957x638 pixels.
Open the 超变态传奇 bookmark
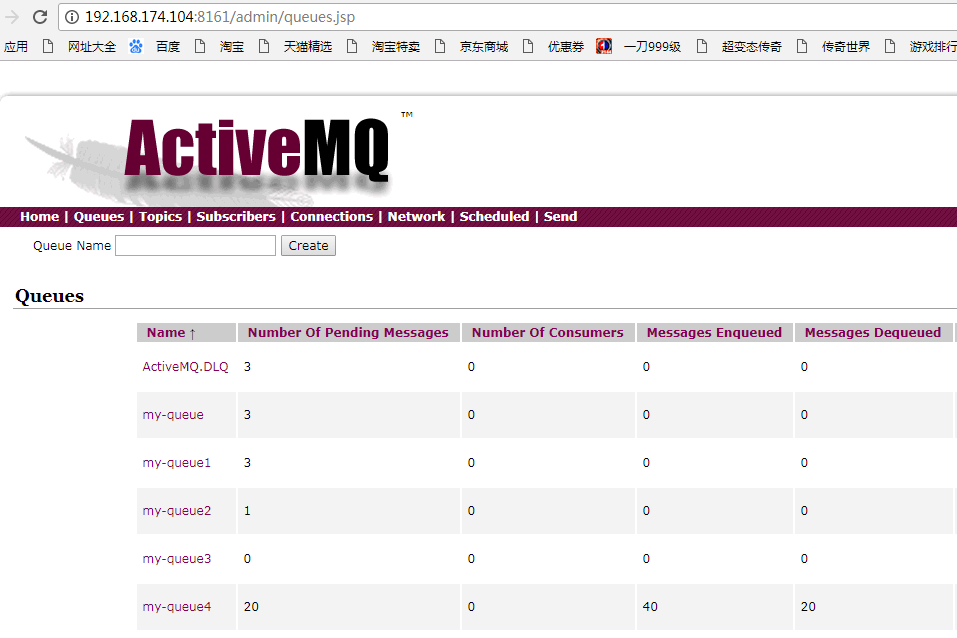pyautogui.click(x=740, y=47)
